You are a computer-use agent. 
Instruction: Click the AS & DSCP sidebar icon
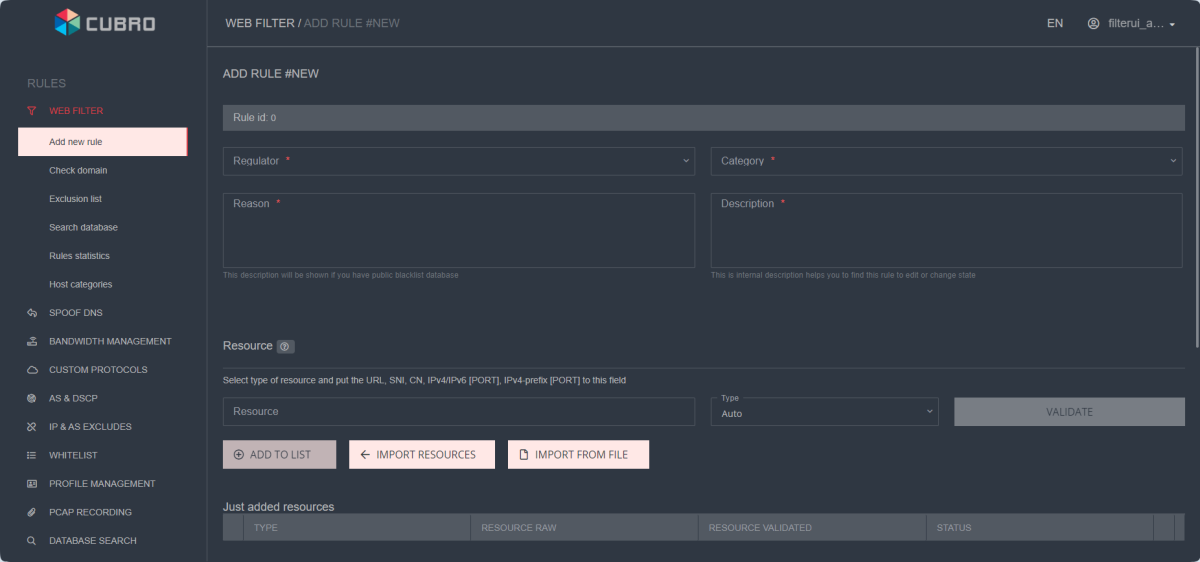(x=32, y=399)
